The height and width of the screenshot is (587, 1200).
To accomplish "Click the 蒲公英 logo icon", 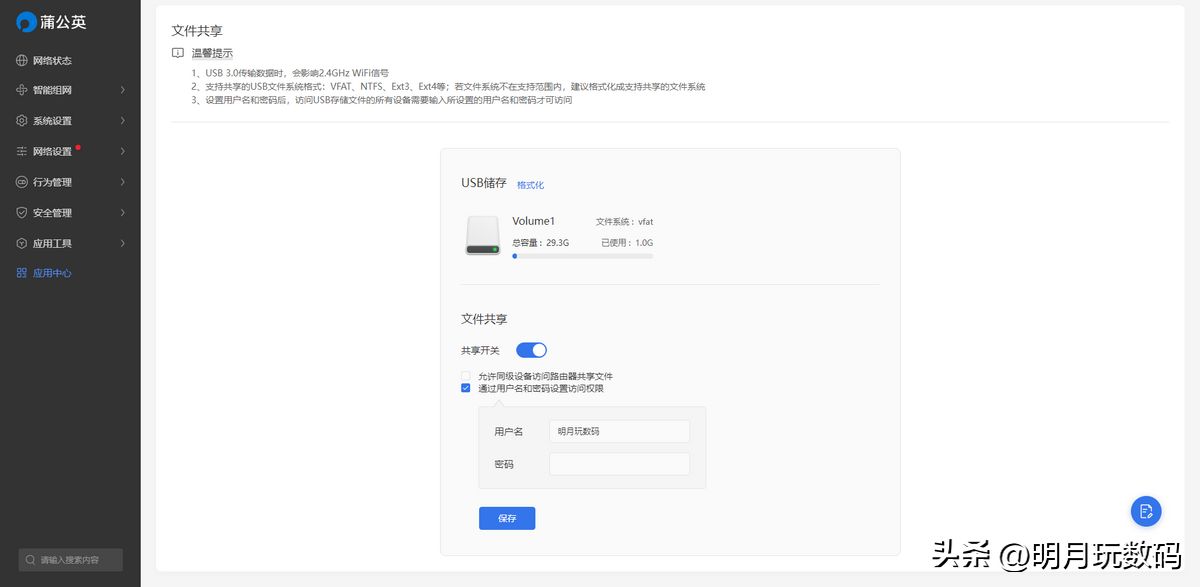I will (26, 22).
